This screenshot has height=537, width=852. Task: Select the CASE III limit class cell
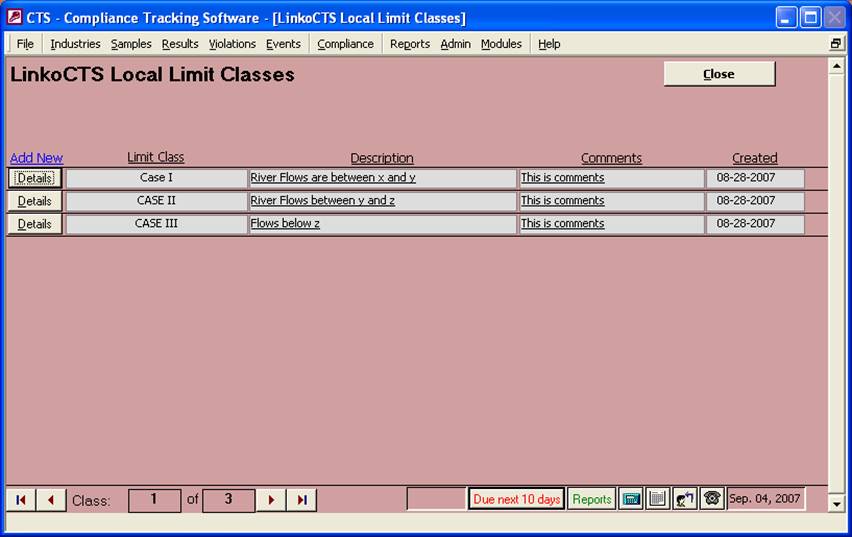[156, 223]
